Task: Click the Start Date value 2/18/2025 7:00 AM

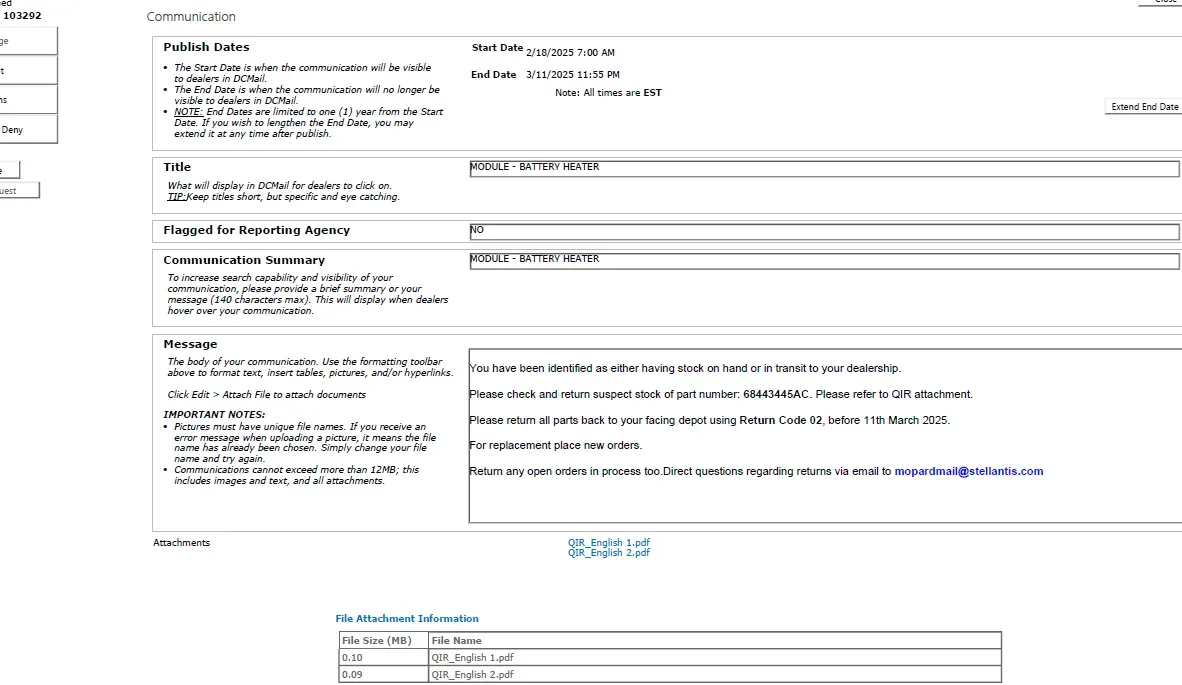Action: (570, 53)
